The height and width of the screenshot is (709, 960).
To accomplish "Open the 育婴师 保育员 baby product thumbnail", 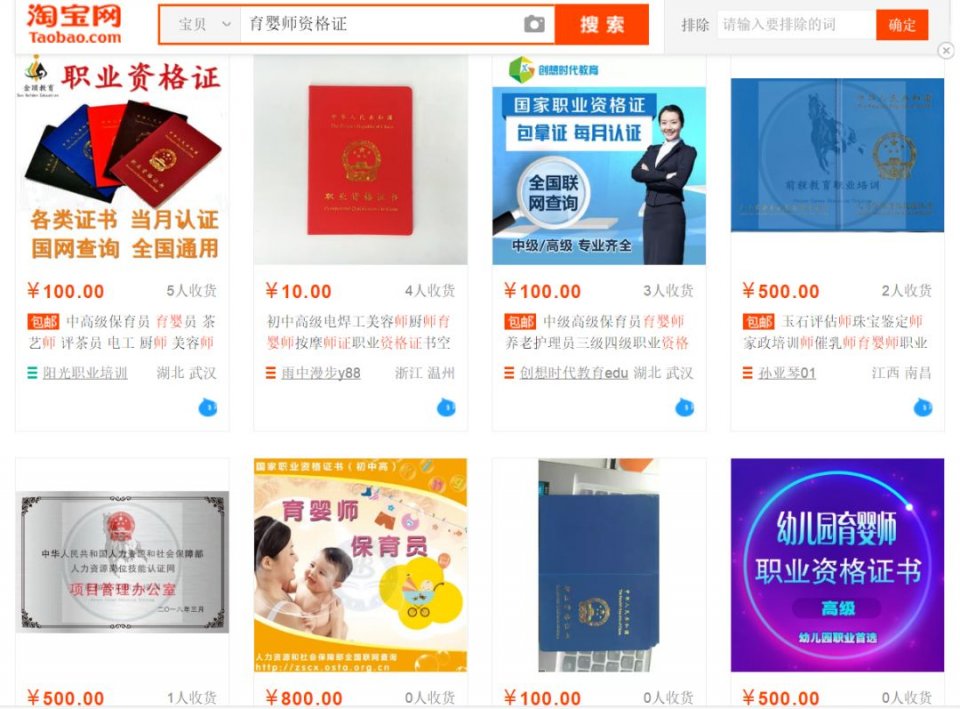I will click(361, 565).
